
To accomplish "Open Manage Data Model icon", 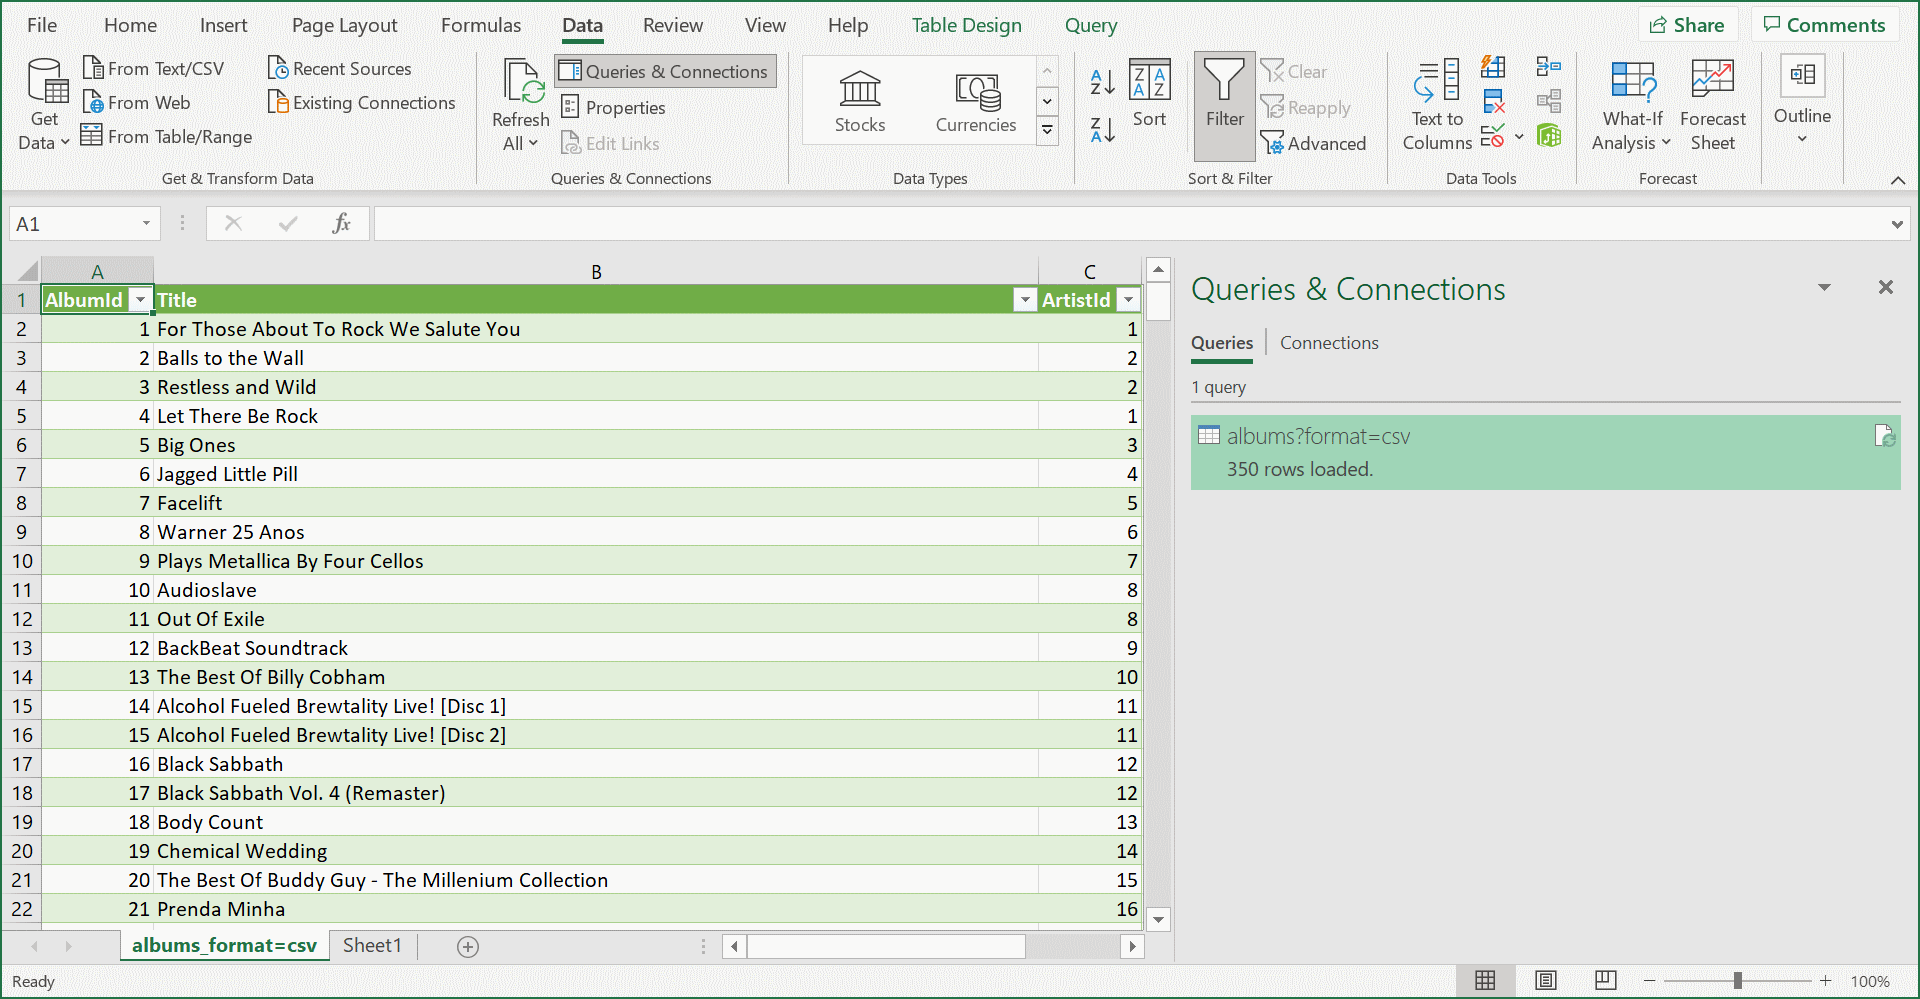I will (1549, 135).
